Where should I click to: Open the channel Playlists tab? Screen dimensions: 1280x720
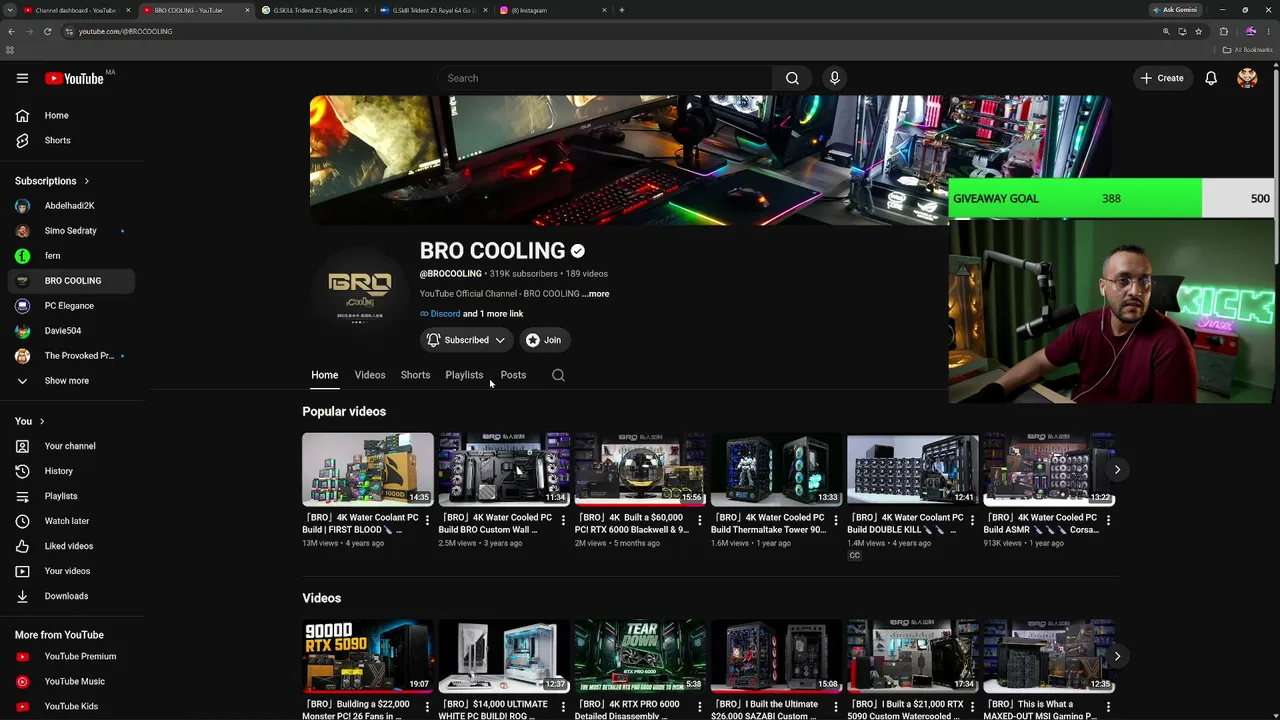coord(464,375)
